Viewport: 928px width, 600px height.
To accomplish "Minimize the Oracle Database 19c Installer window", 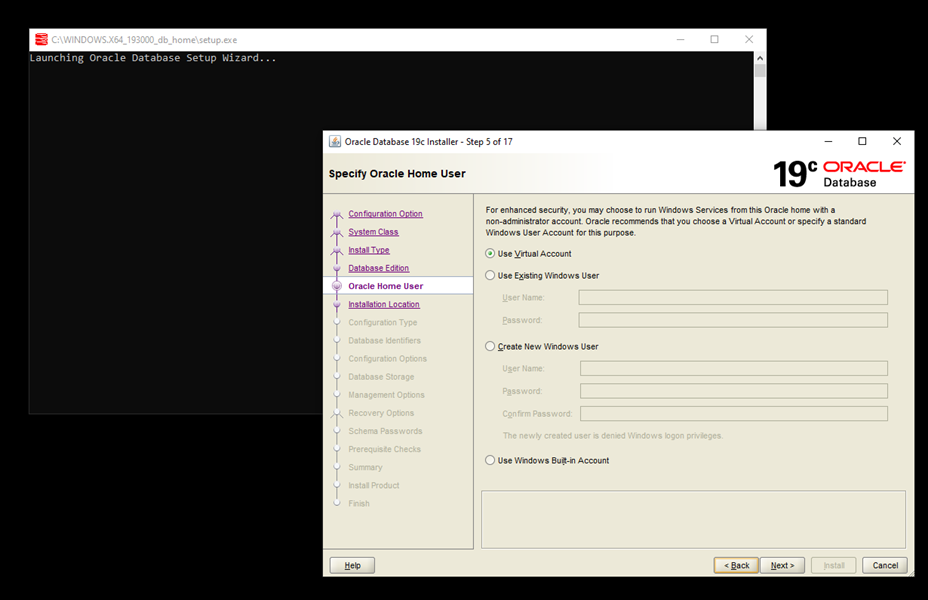I will (828, 141).
